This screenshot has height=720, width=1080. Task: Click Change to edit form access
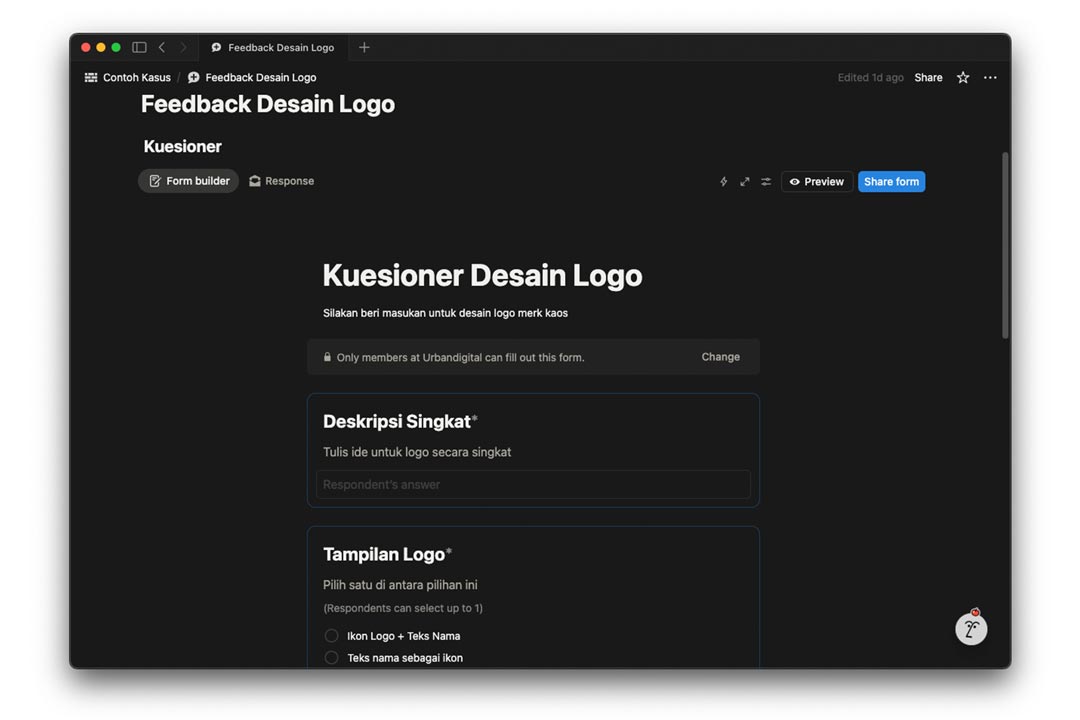point(720,357)
